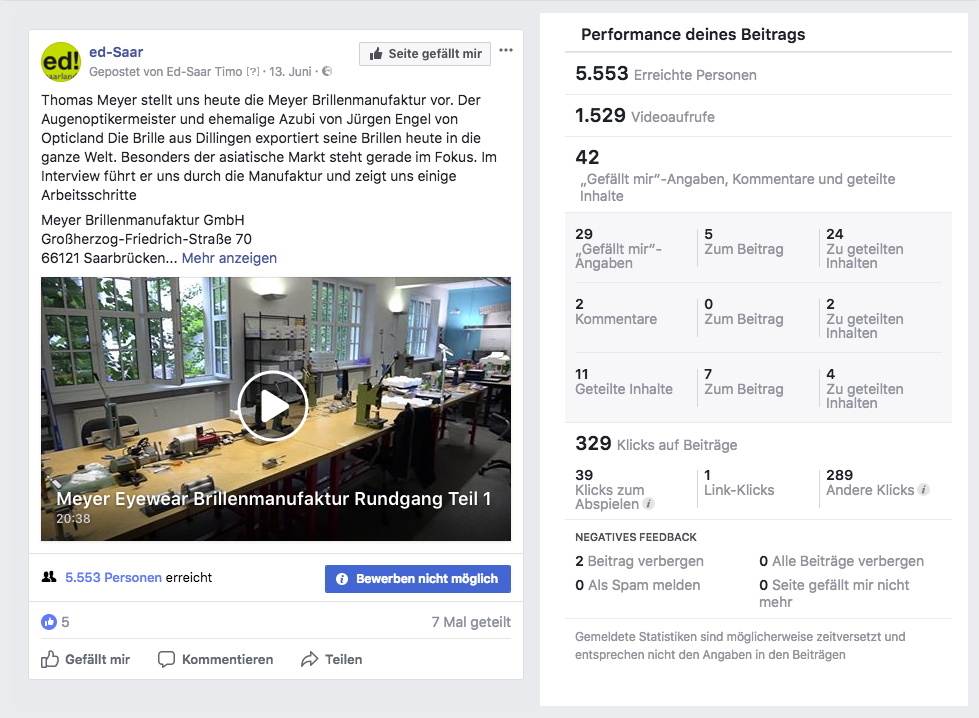Image resolution: width=979 pixels, height=718 pixels.
Task: Click the blue like reaction icon
Action: click(49, 622)
